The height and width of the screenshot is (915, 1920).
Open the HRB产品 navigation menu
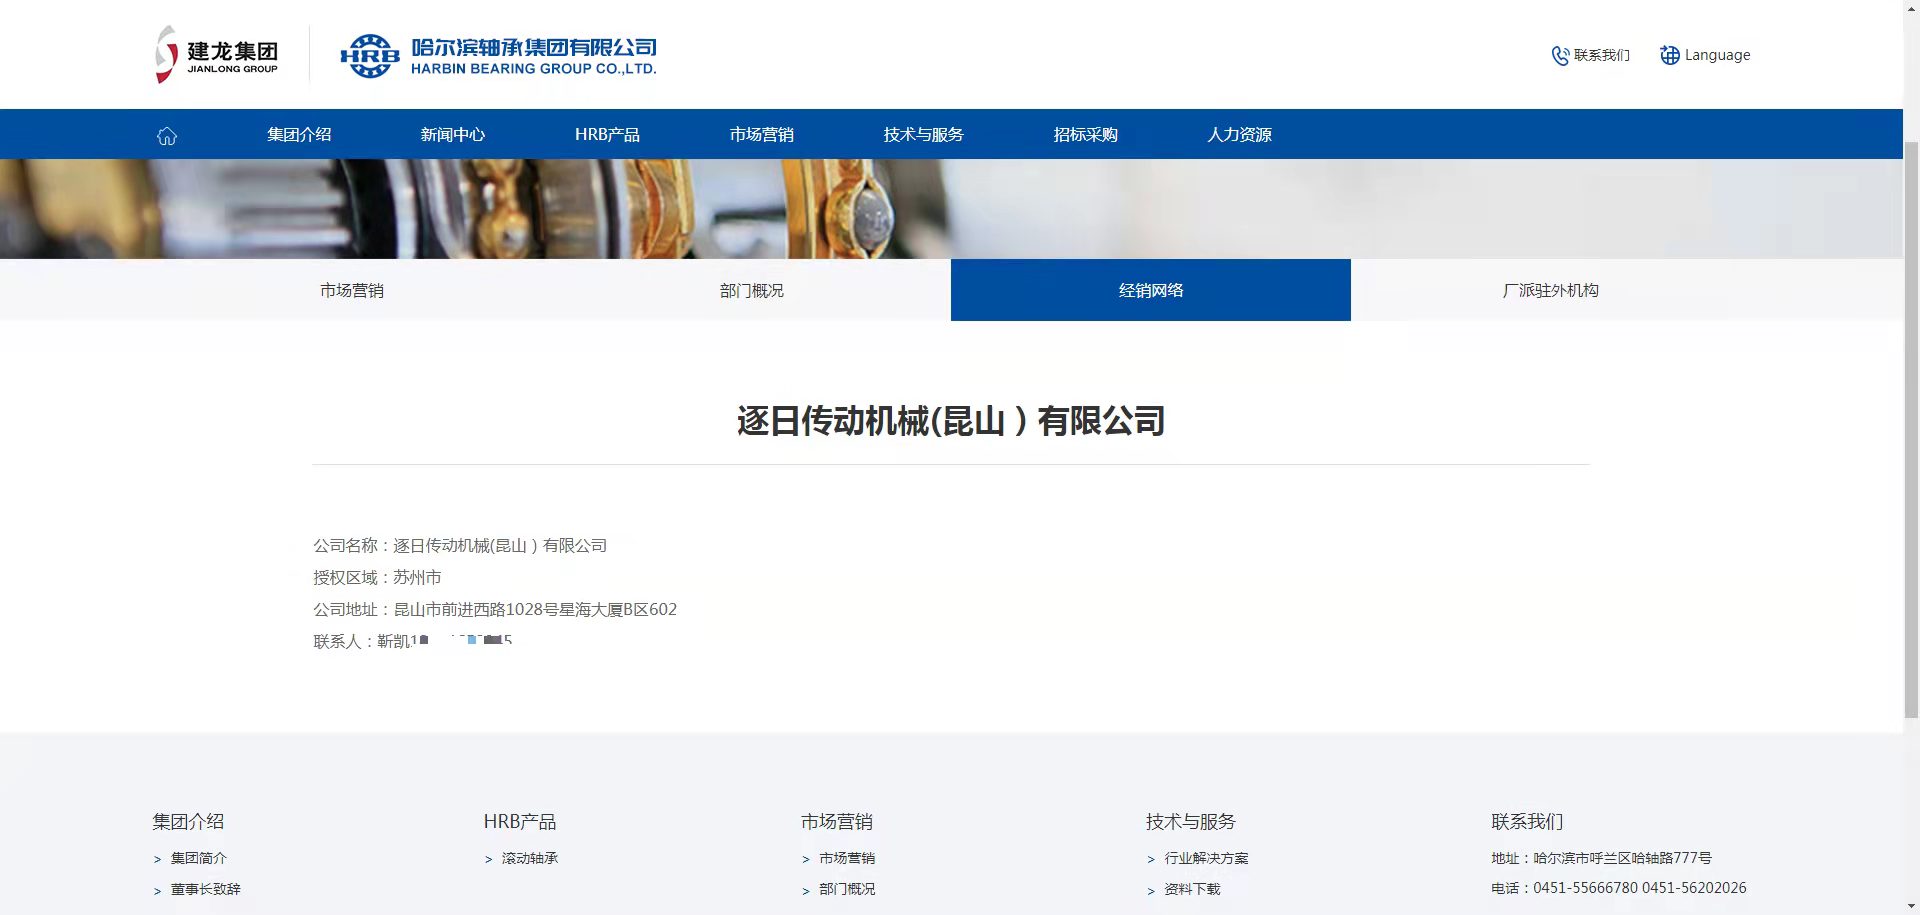click(x=607, y=135)
